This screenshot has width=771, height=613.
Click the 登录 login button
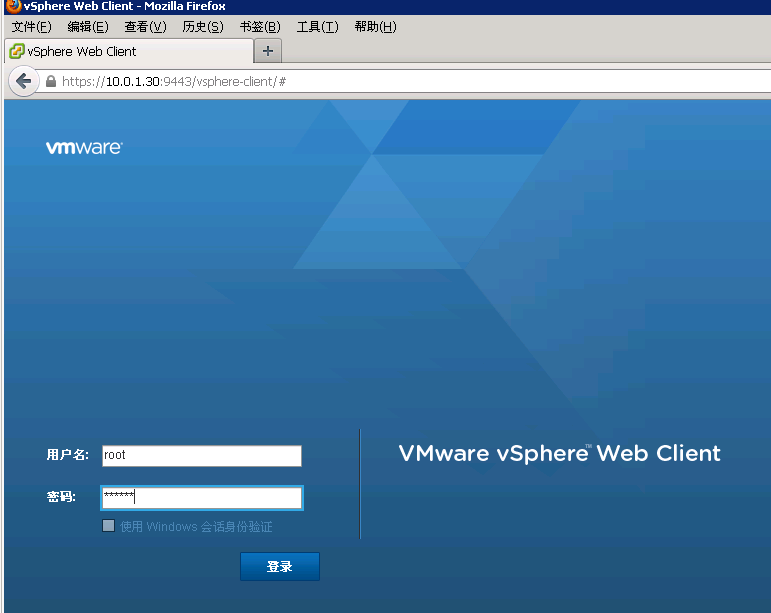pyautogui.click(x=280, y=566)
